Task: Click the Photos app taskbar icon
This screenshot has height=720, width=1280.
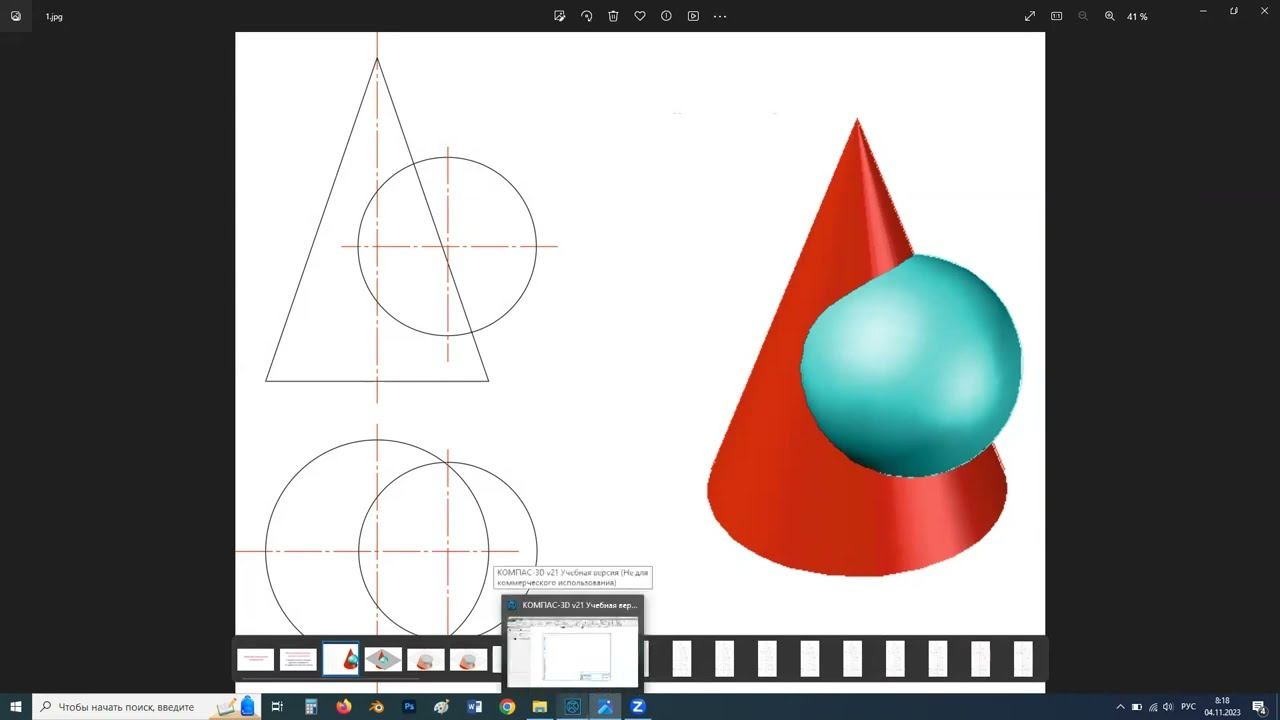Action: (605, 707)
